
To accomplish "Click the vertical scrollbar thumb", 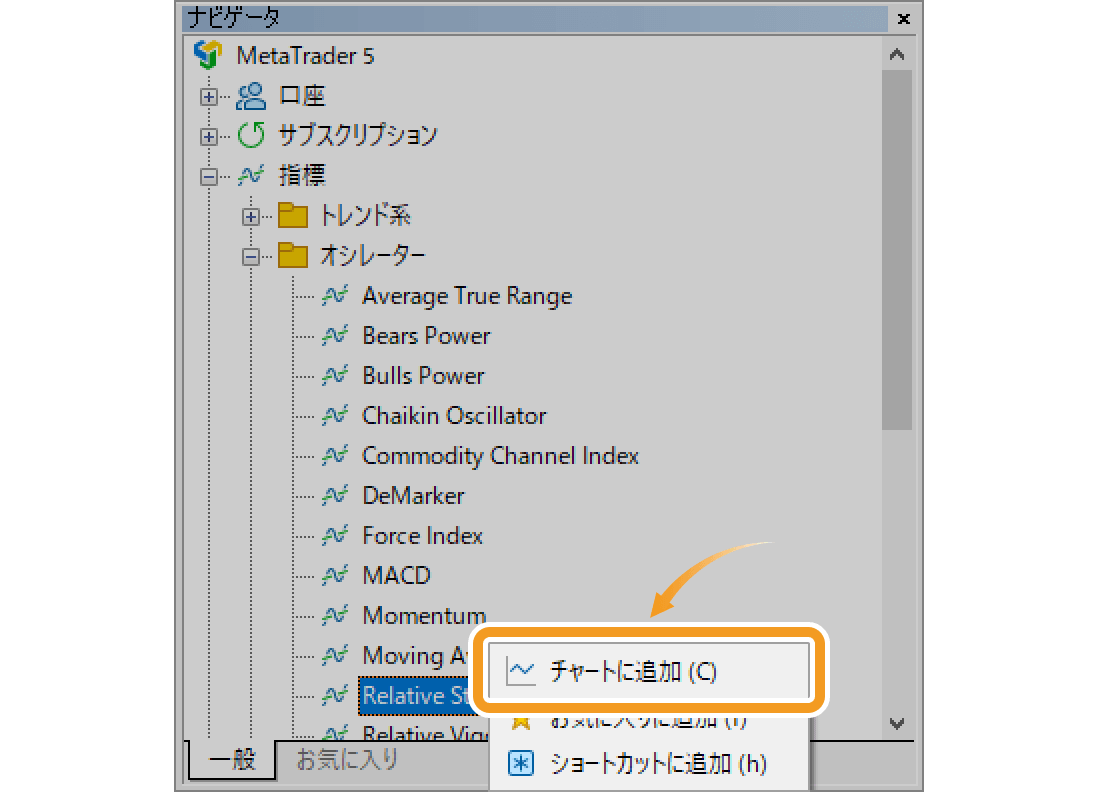I will click(x=897, y=250).
